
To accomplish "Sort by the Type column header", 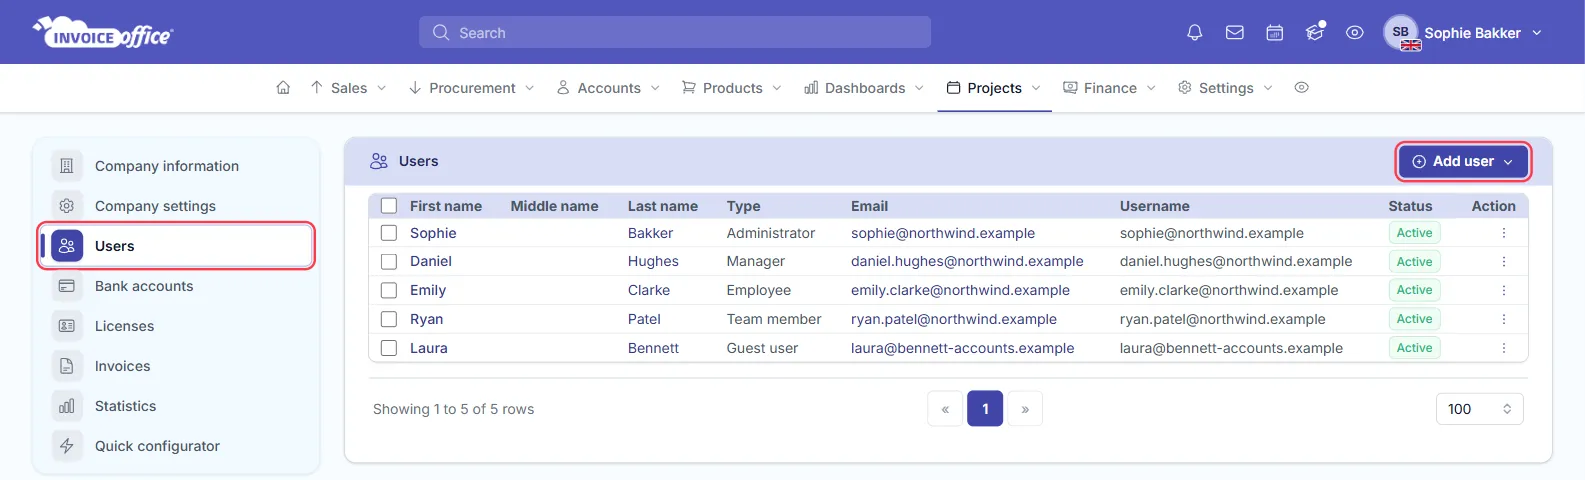I will click(743, 206).
